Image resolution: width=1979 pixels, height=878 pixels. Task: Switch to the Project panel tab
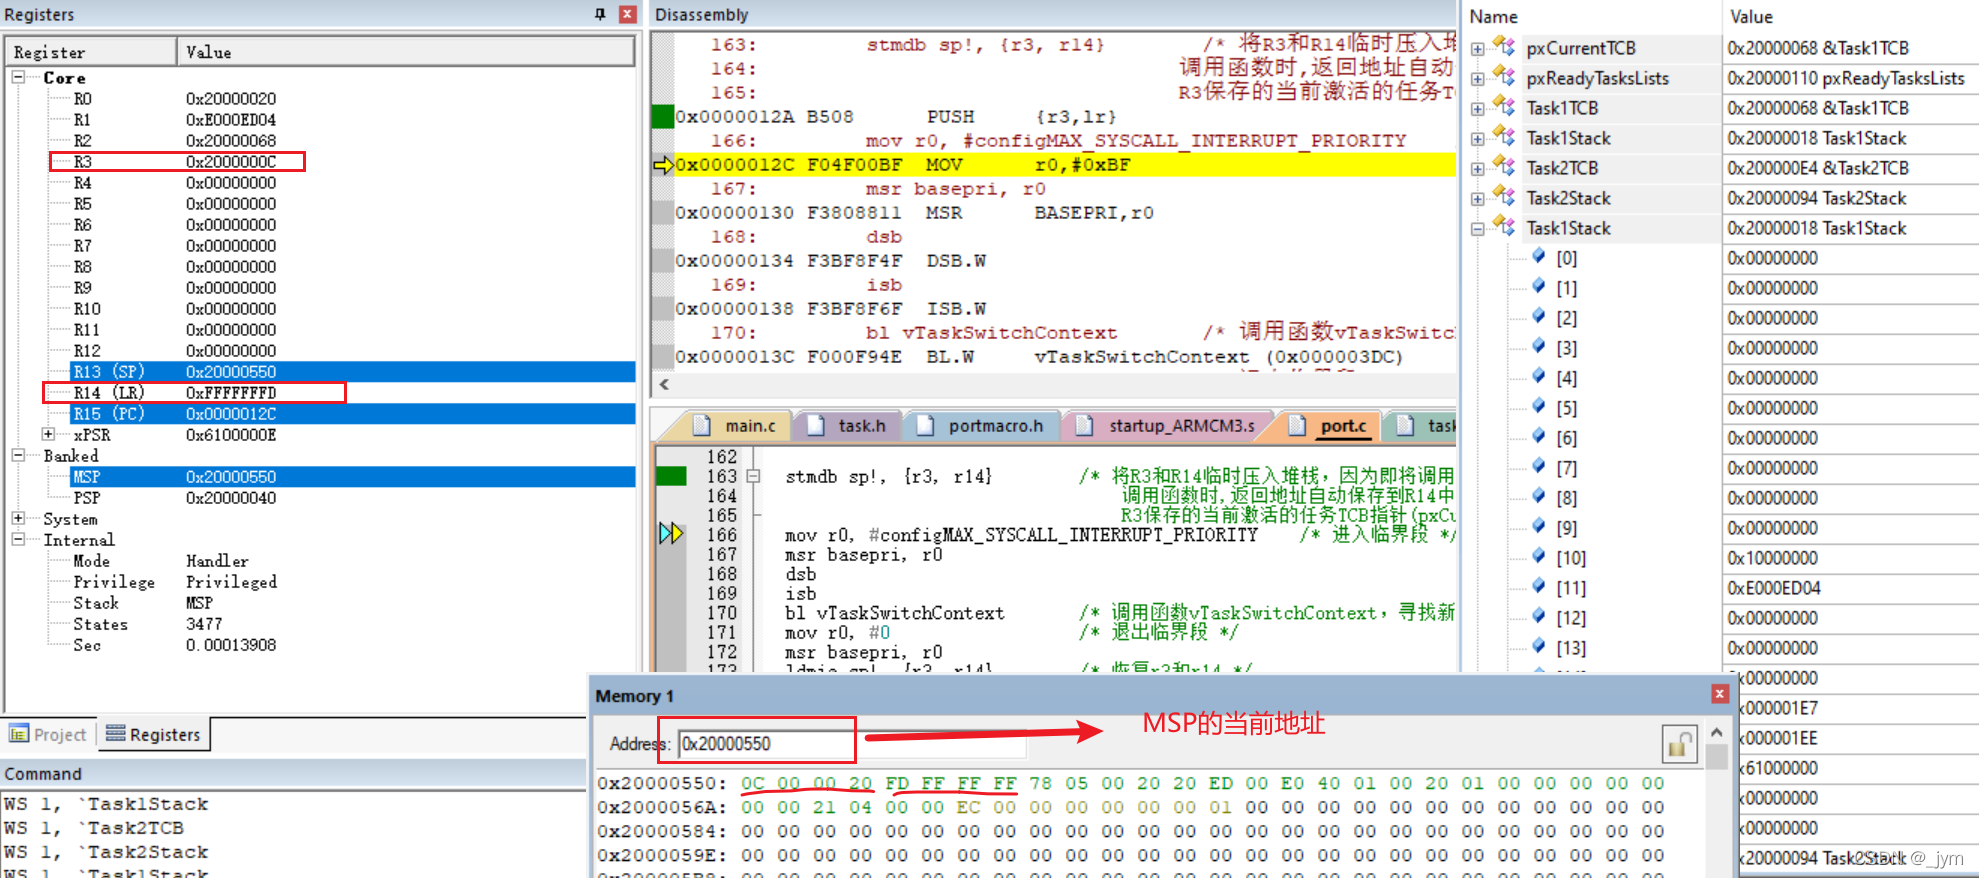point(49,734)
